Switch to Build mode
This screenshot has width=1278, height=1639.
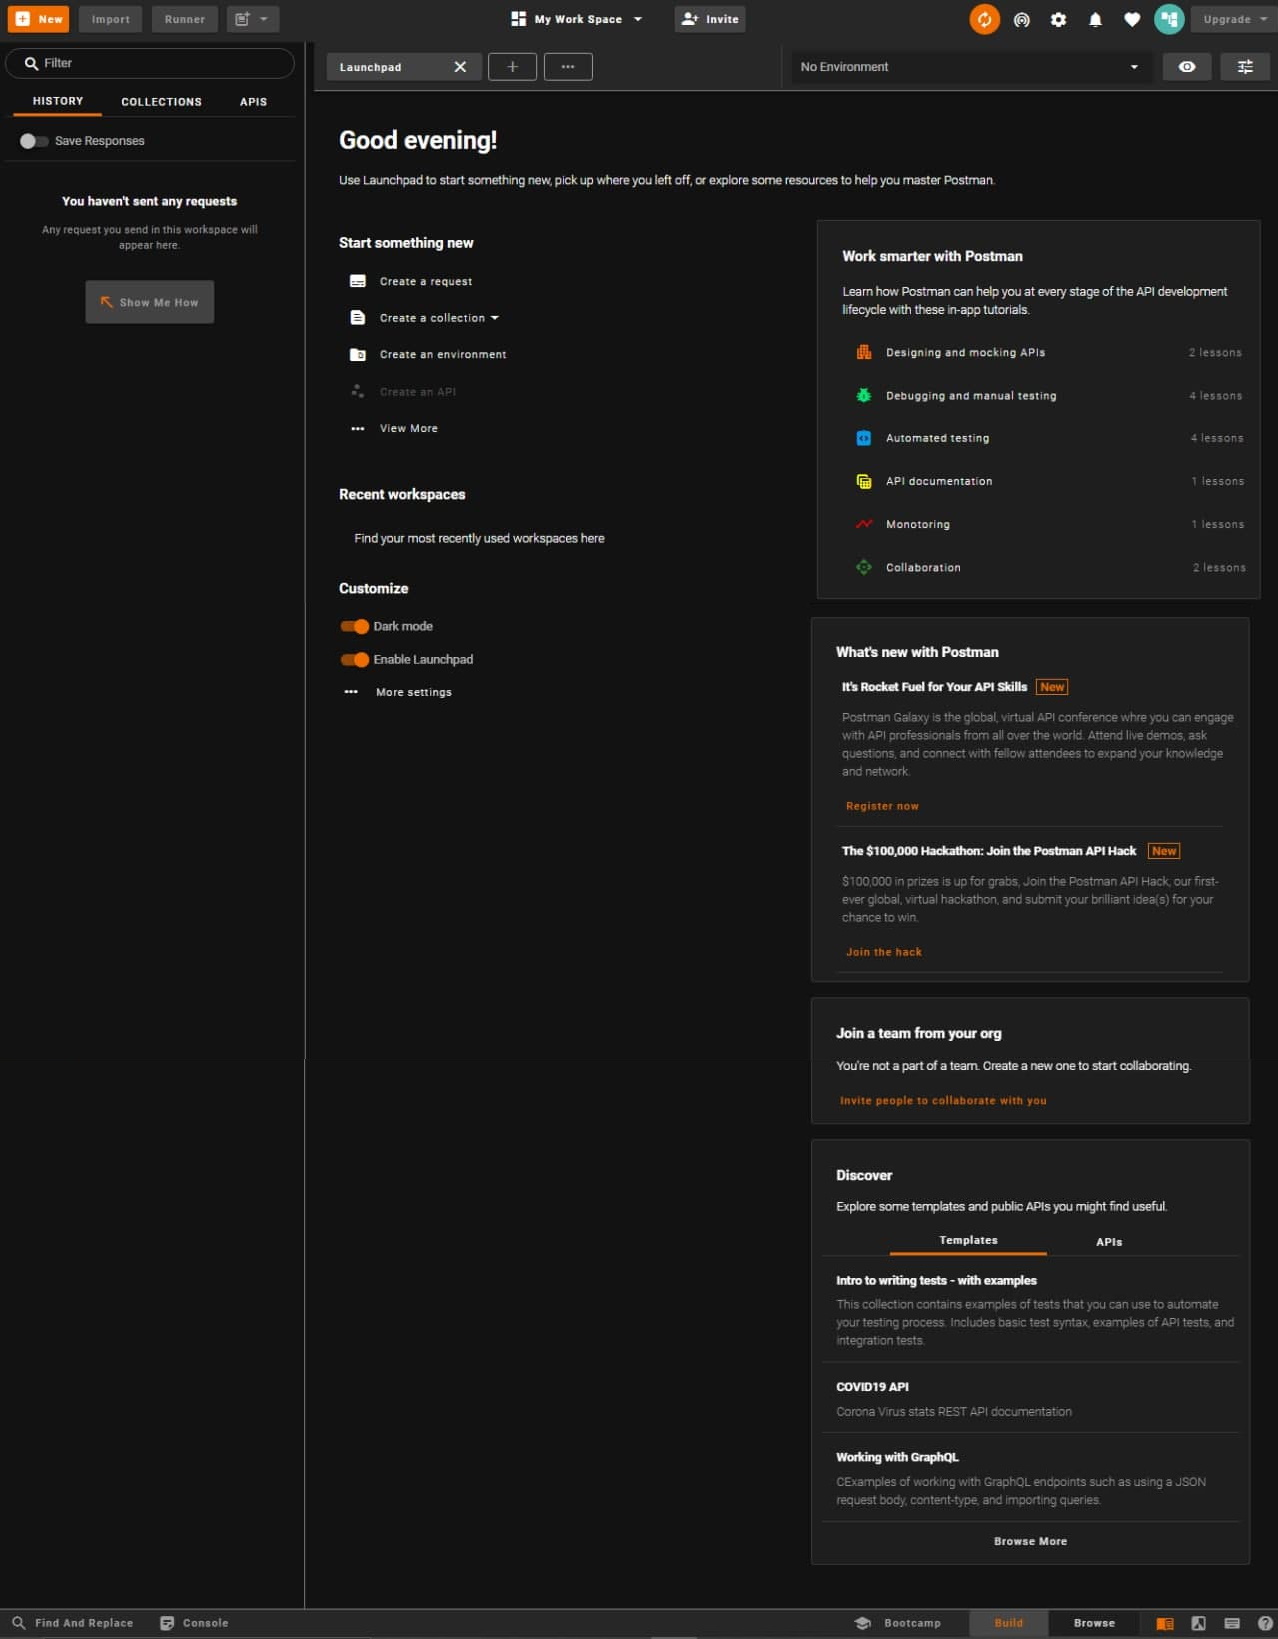pos(1008,1623)
